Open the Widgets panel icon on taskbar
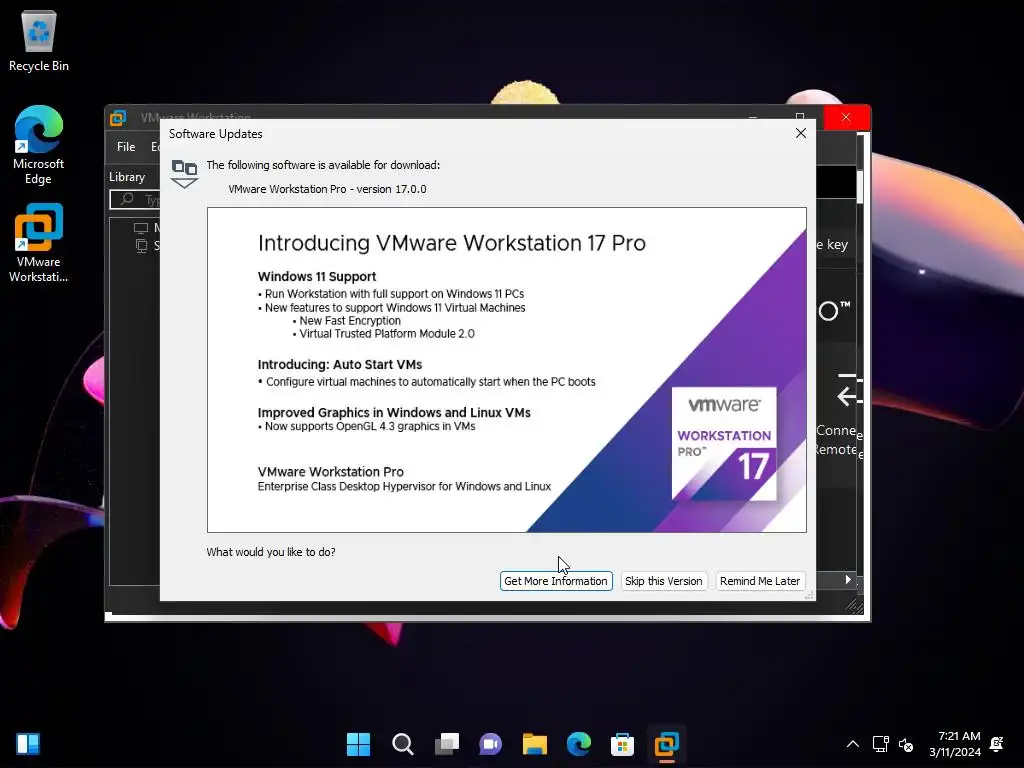Image resolution: width=1024 pixels, height=768 pixels. point(28,744)
